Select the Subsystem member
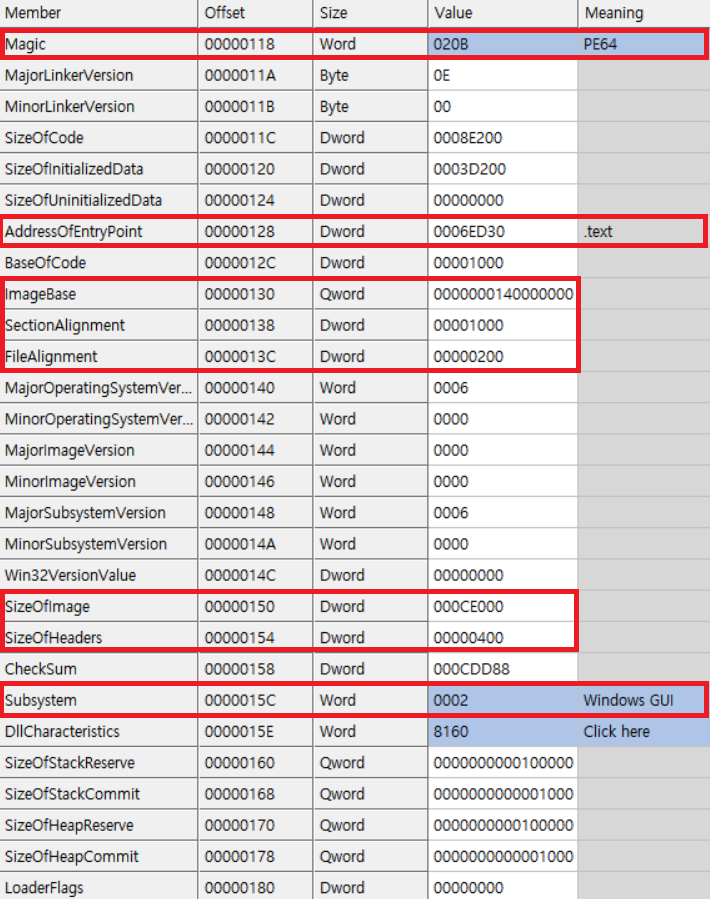Image resolution: width=710 pixels, height=899 pixels. pos(99,700)
